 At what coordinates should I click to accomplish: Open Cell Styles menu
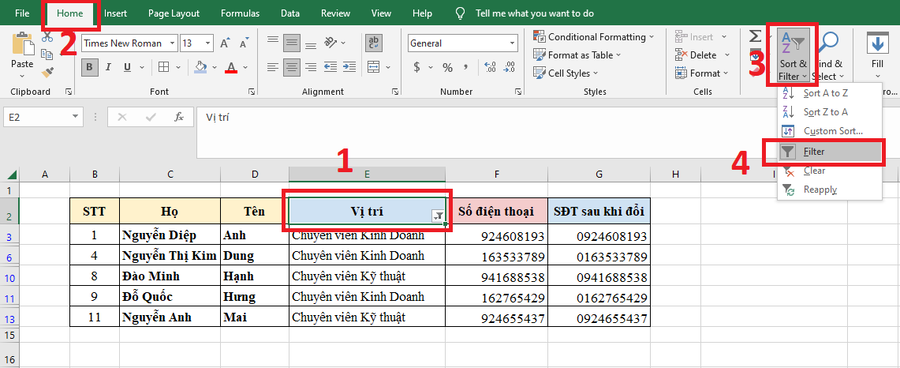point(565,73)
